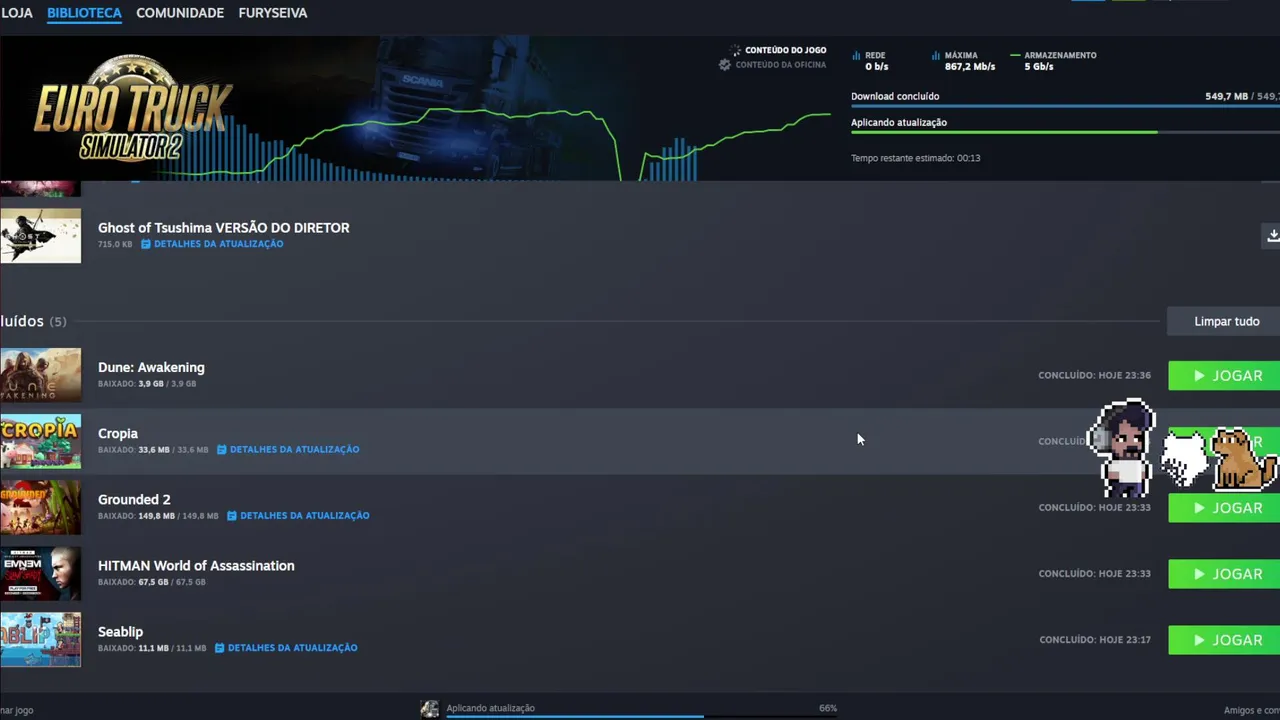Open the Cropia thumbnail

(x=40, y=441)
